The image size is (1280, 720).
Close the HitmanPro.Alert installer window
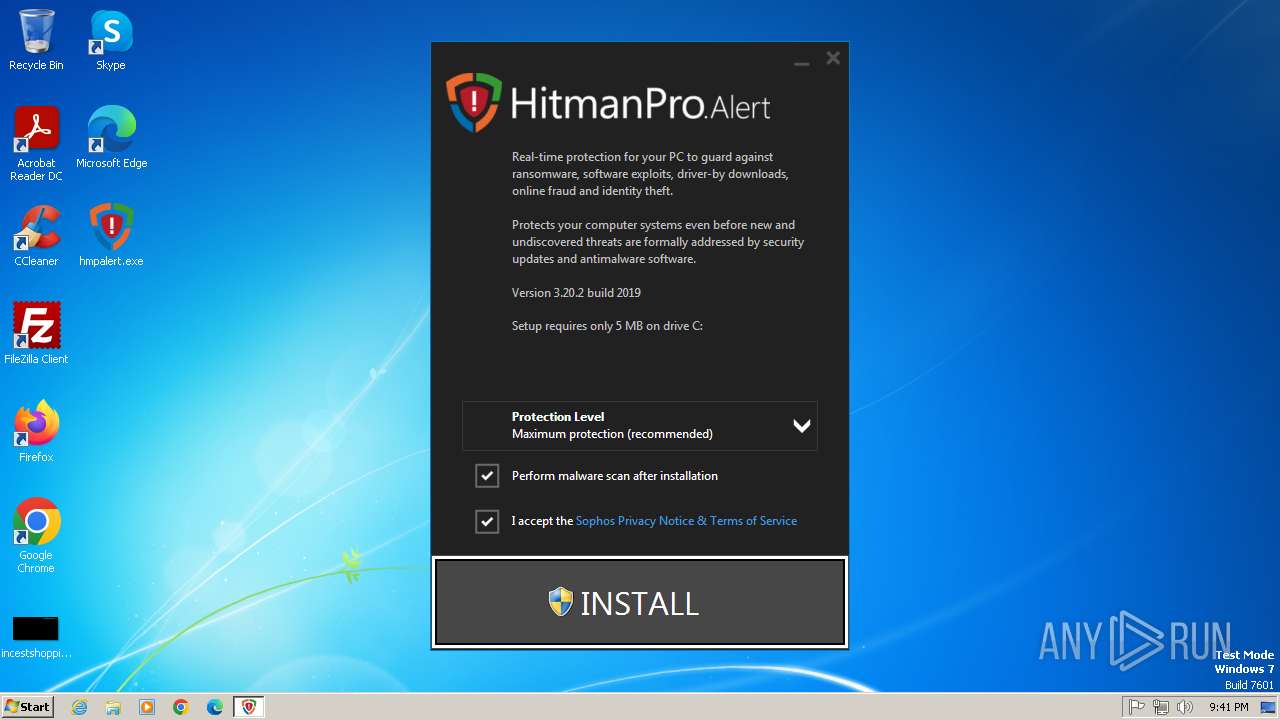pos(833,58)
